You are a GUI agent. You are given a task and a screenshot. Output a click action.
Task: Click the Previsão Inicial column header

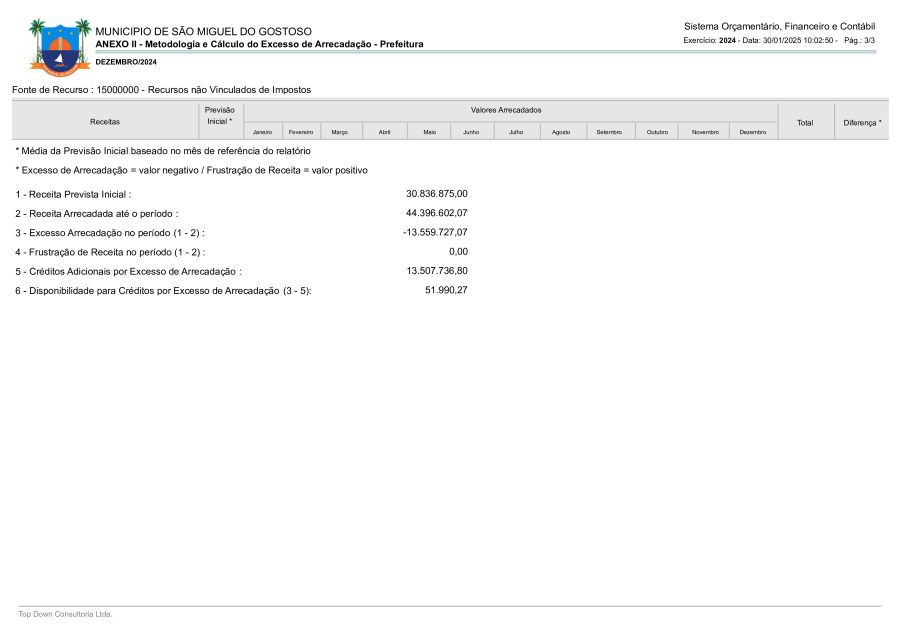click(x=219, y=115)
